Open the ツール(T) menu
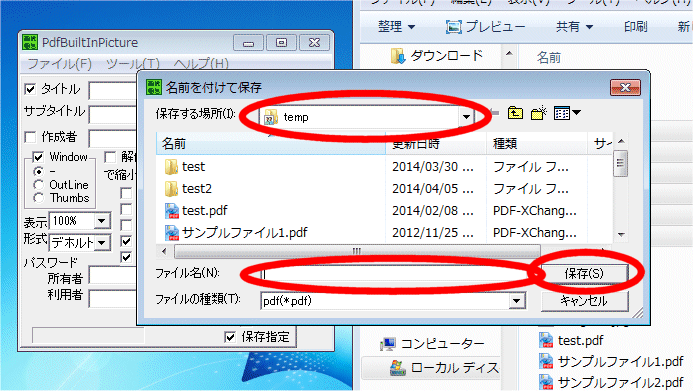The width and height of the screenshot is (693, 391). coord(133,64)
